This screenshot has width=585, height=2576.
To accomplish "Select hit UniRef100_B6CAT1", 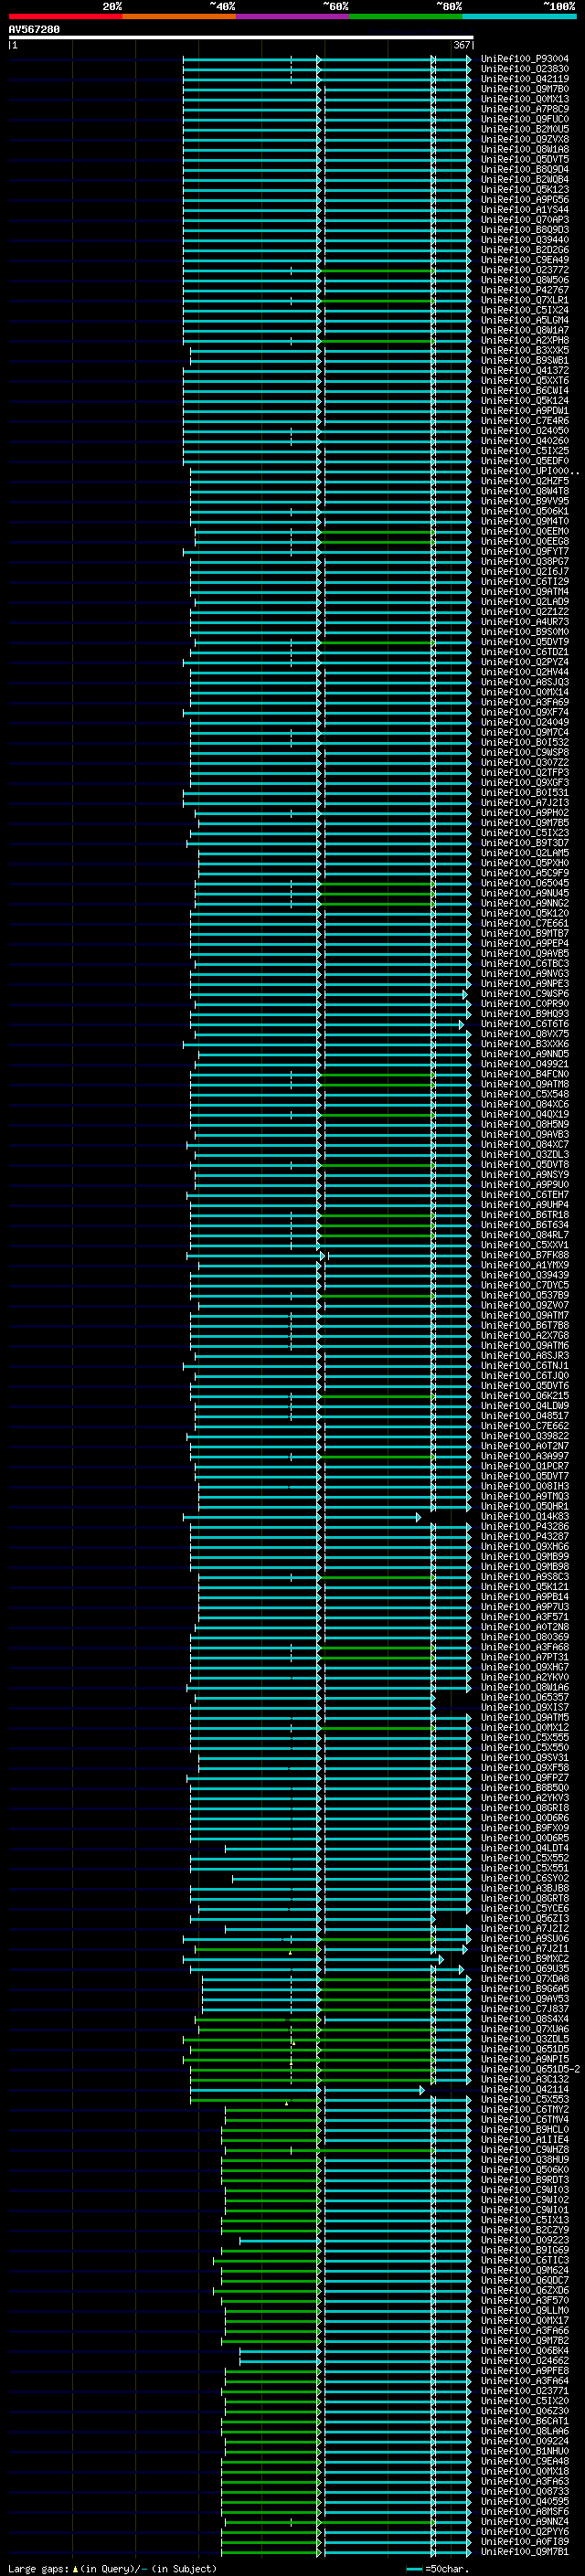I will pyautogui.click(x=525, y=2421).
